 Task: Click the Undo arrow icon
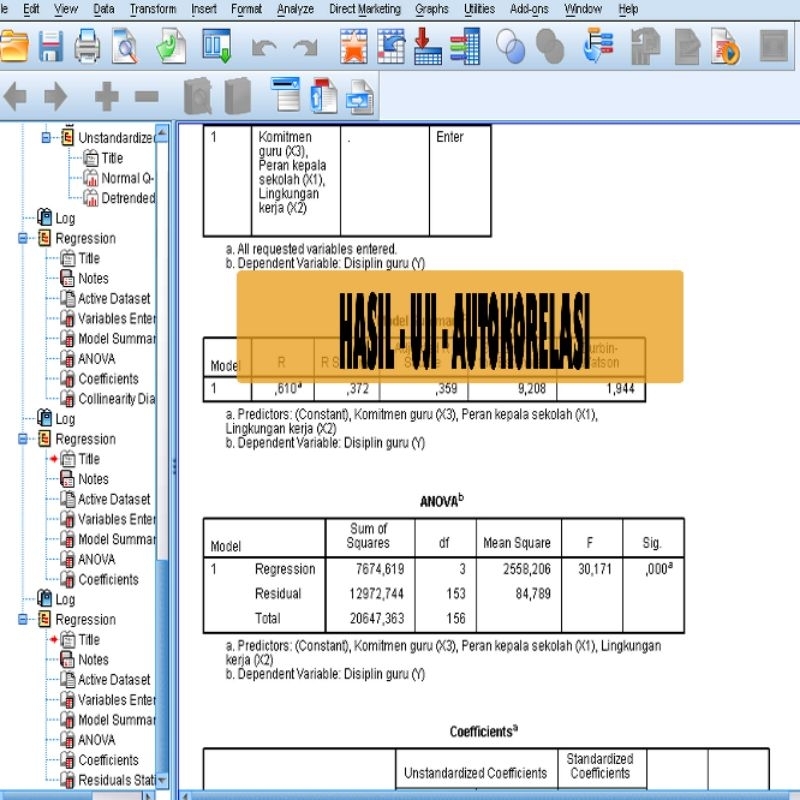point(264,48)
